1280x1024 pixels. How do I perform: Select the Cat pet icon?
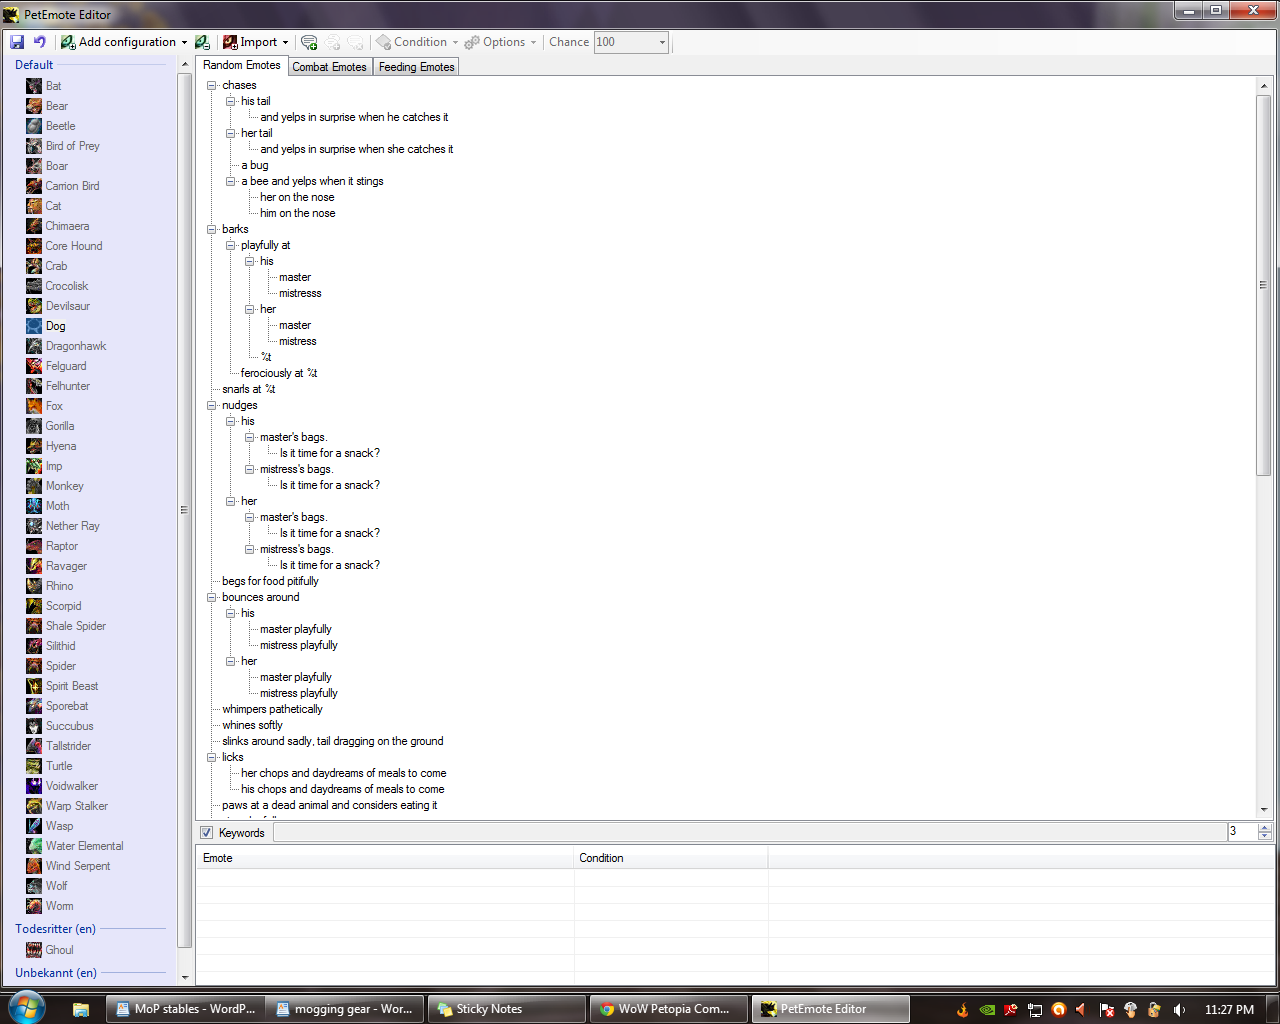34,206
